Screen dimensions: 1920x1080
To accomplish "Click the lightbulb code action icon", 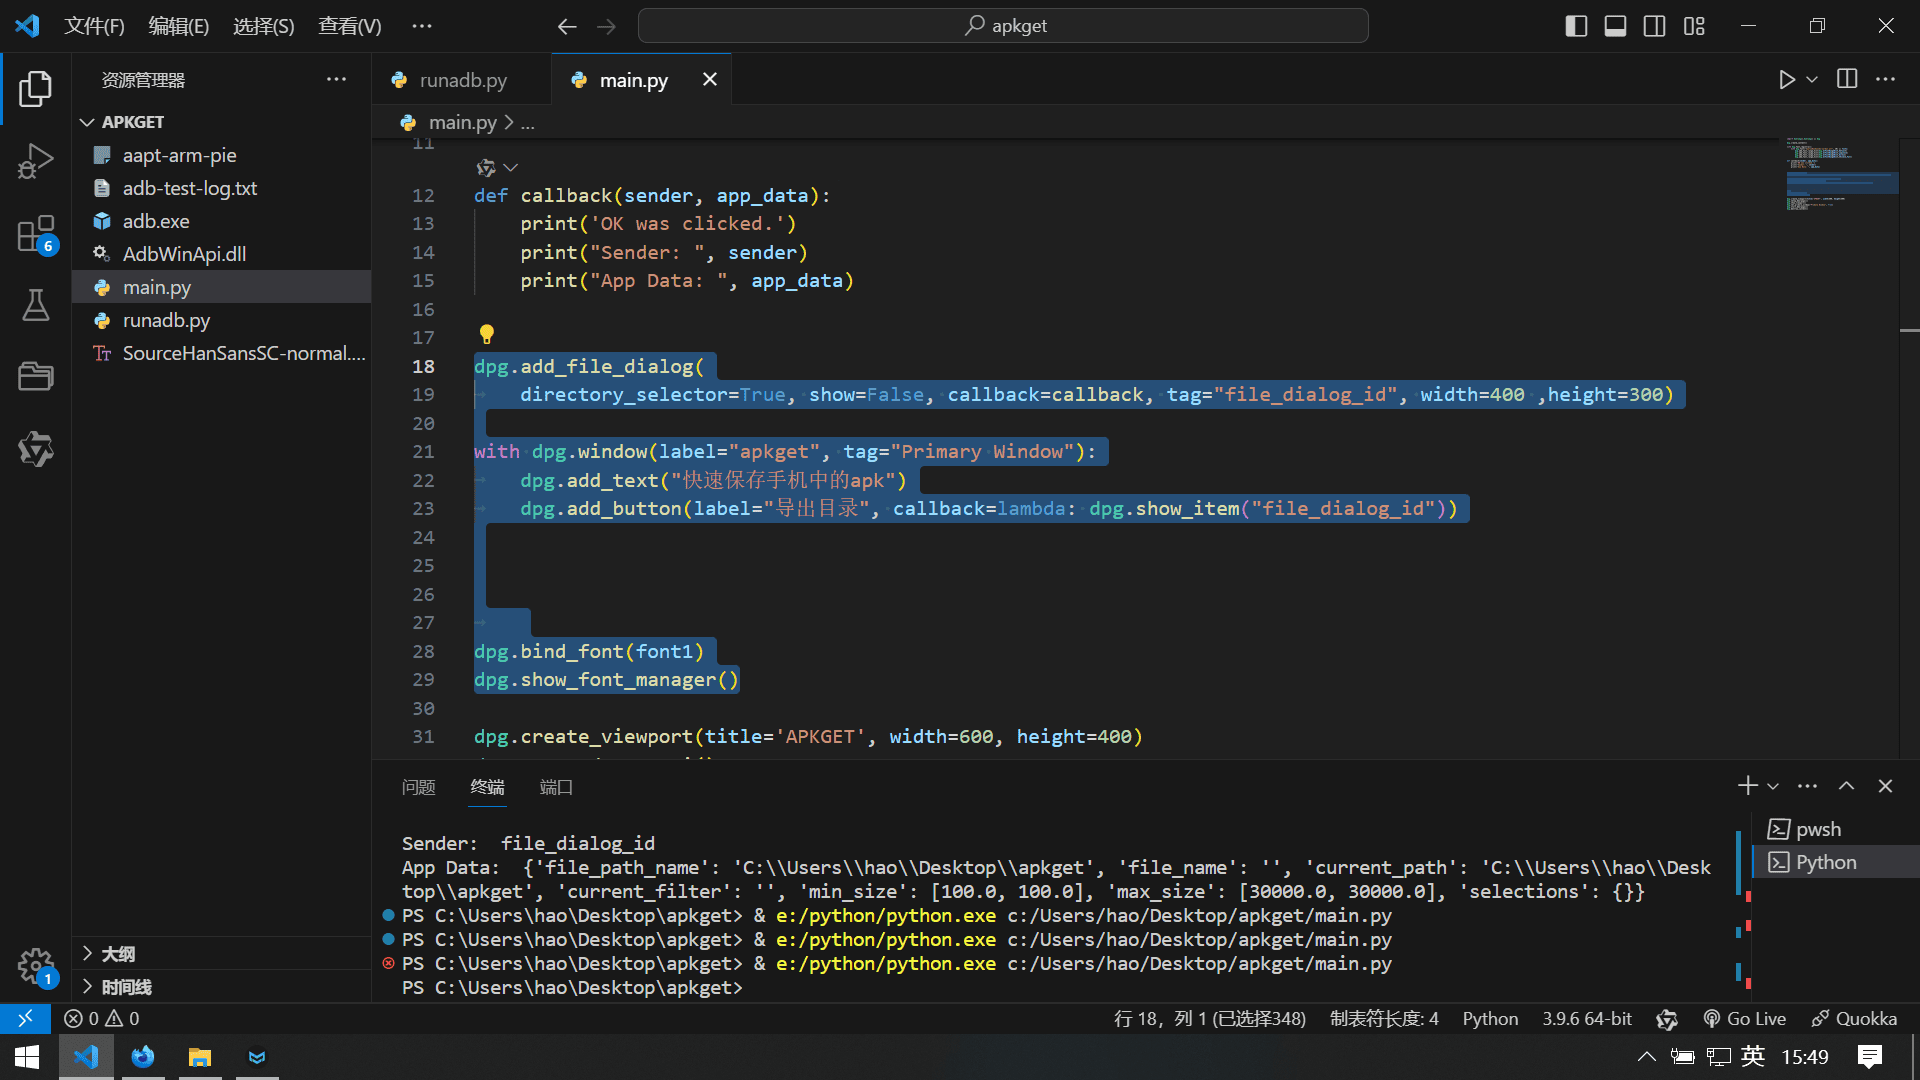I will 487,334.
